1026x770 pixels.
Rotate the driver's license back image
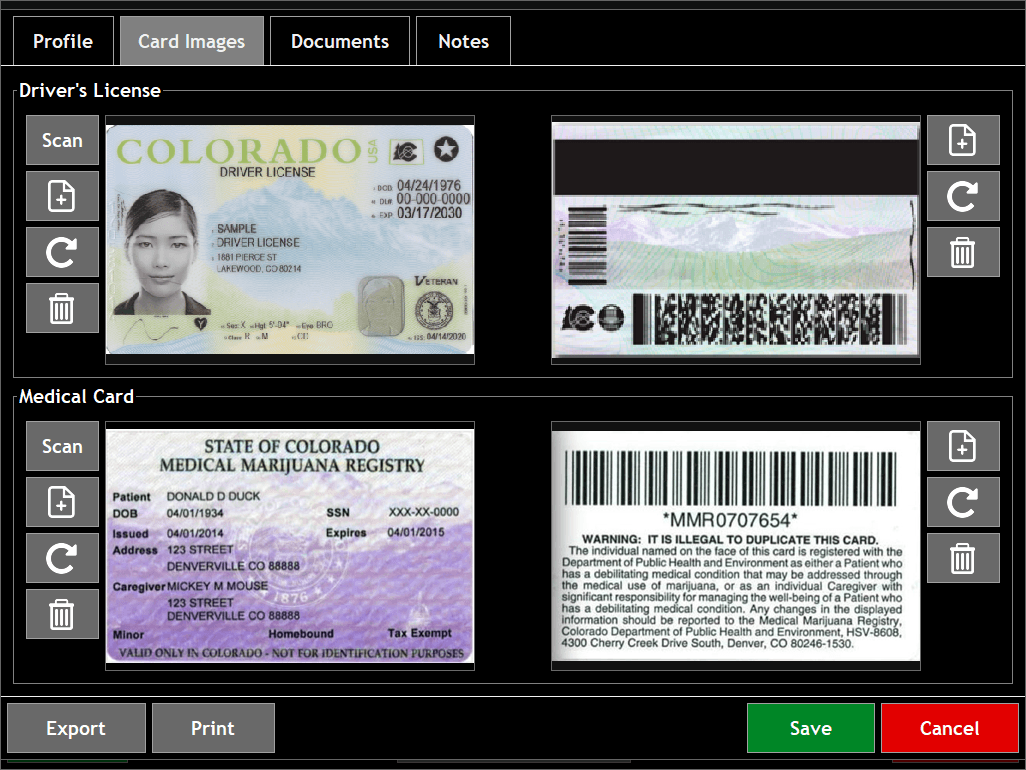pyautogui.click(x=963, y=196)
